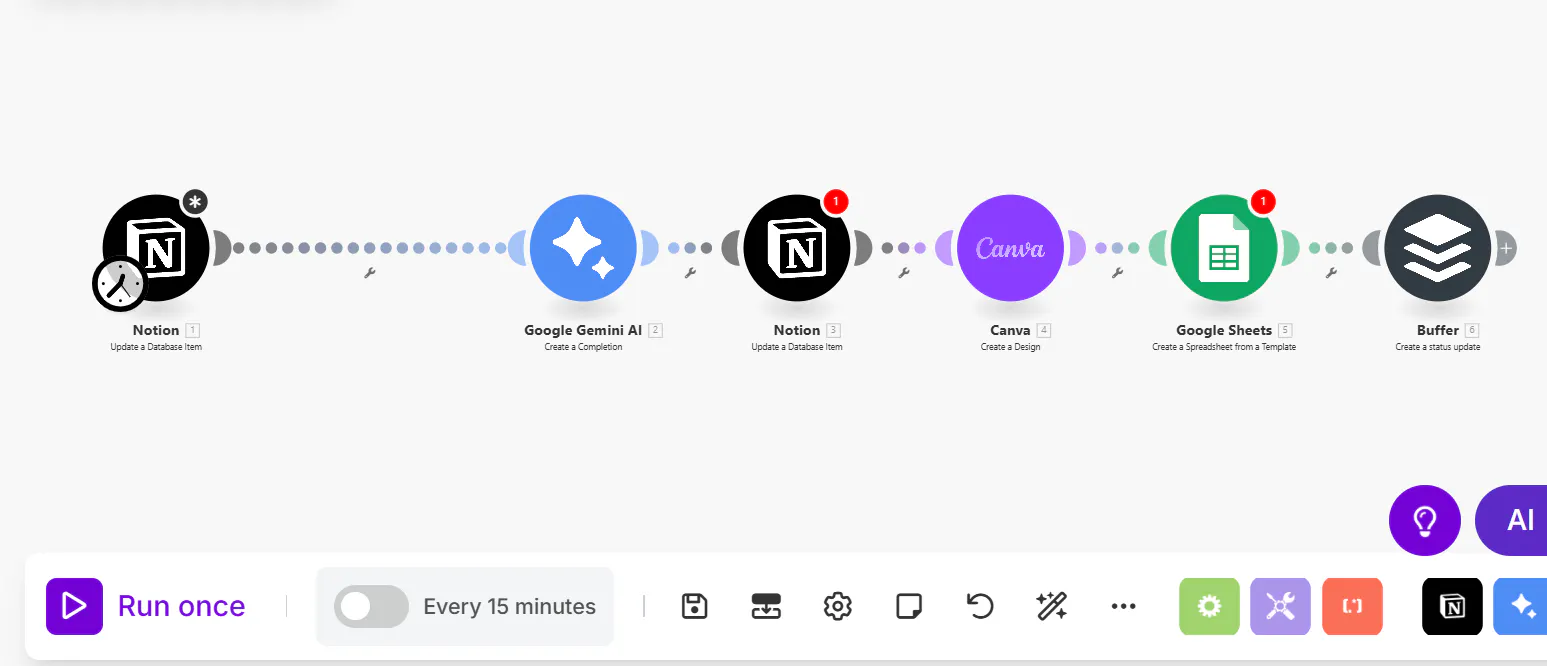Add another module after Buffer with plus
This screenshot has height=666, width=1547.
point(1506,248)
